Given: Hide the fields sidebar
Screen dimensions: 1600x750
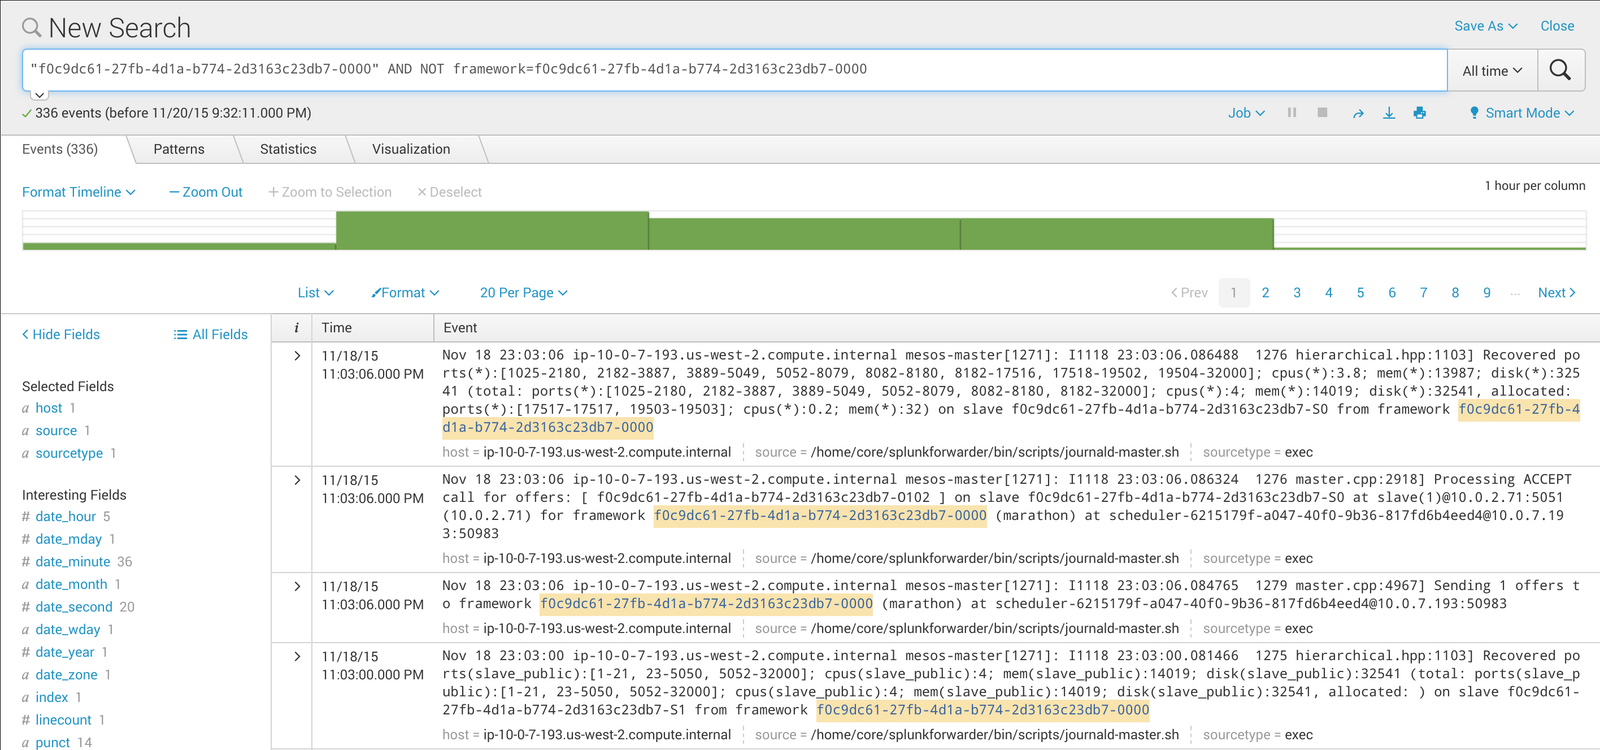Looking at the screenshot, I should click(x=61, y=335).
